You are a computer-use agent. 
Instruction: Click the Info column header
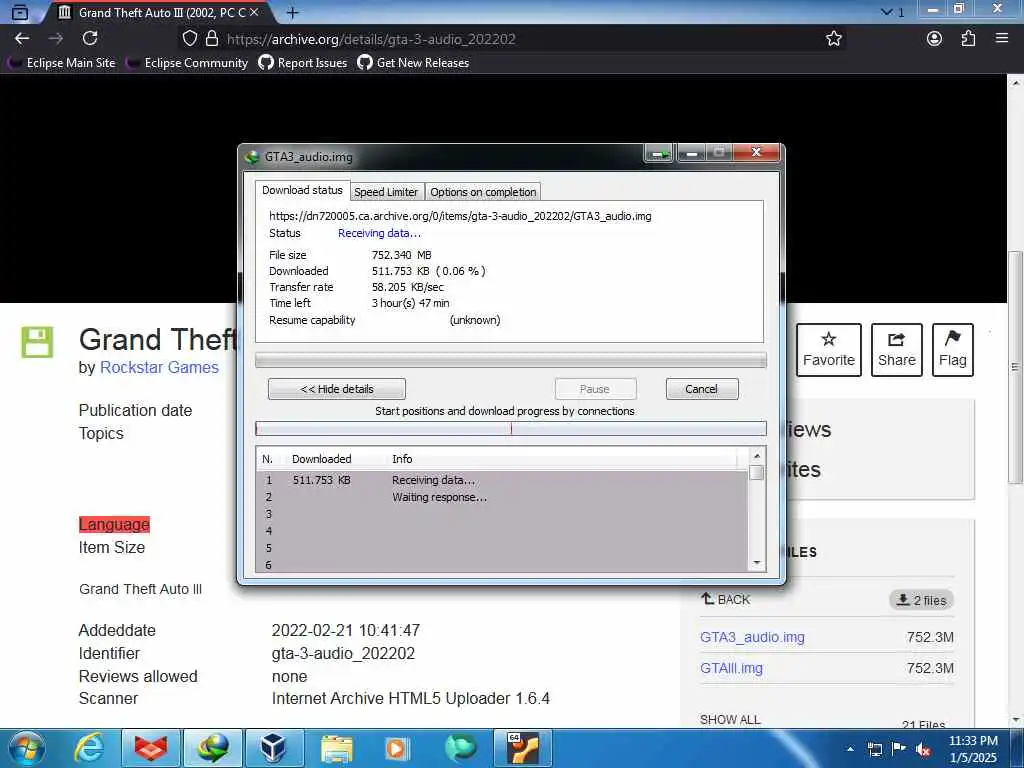click(402, 459)
